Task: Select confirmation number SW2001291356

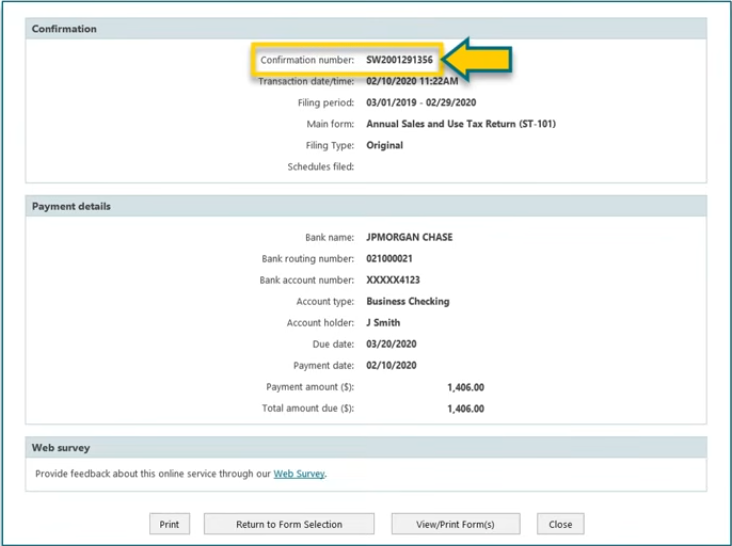Action: point(400,60)
